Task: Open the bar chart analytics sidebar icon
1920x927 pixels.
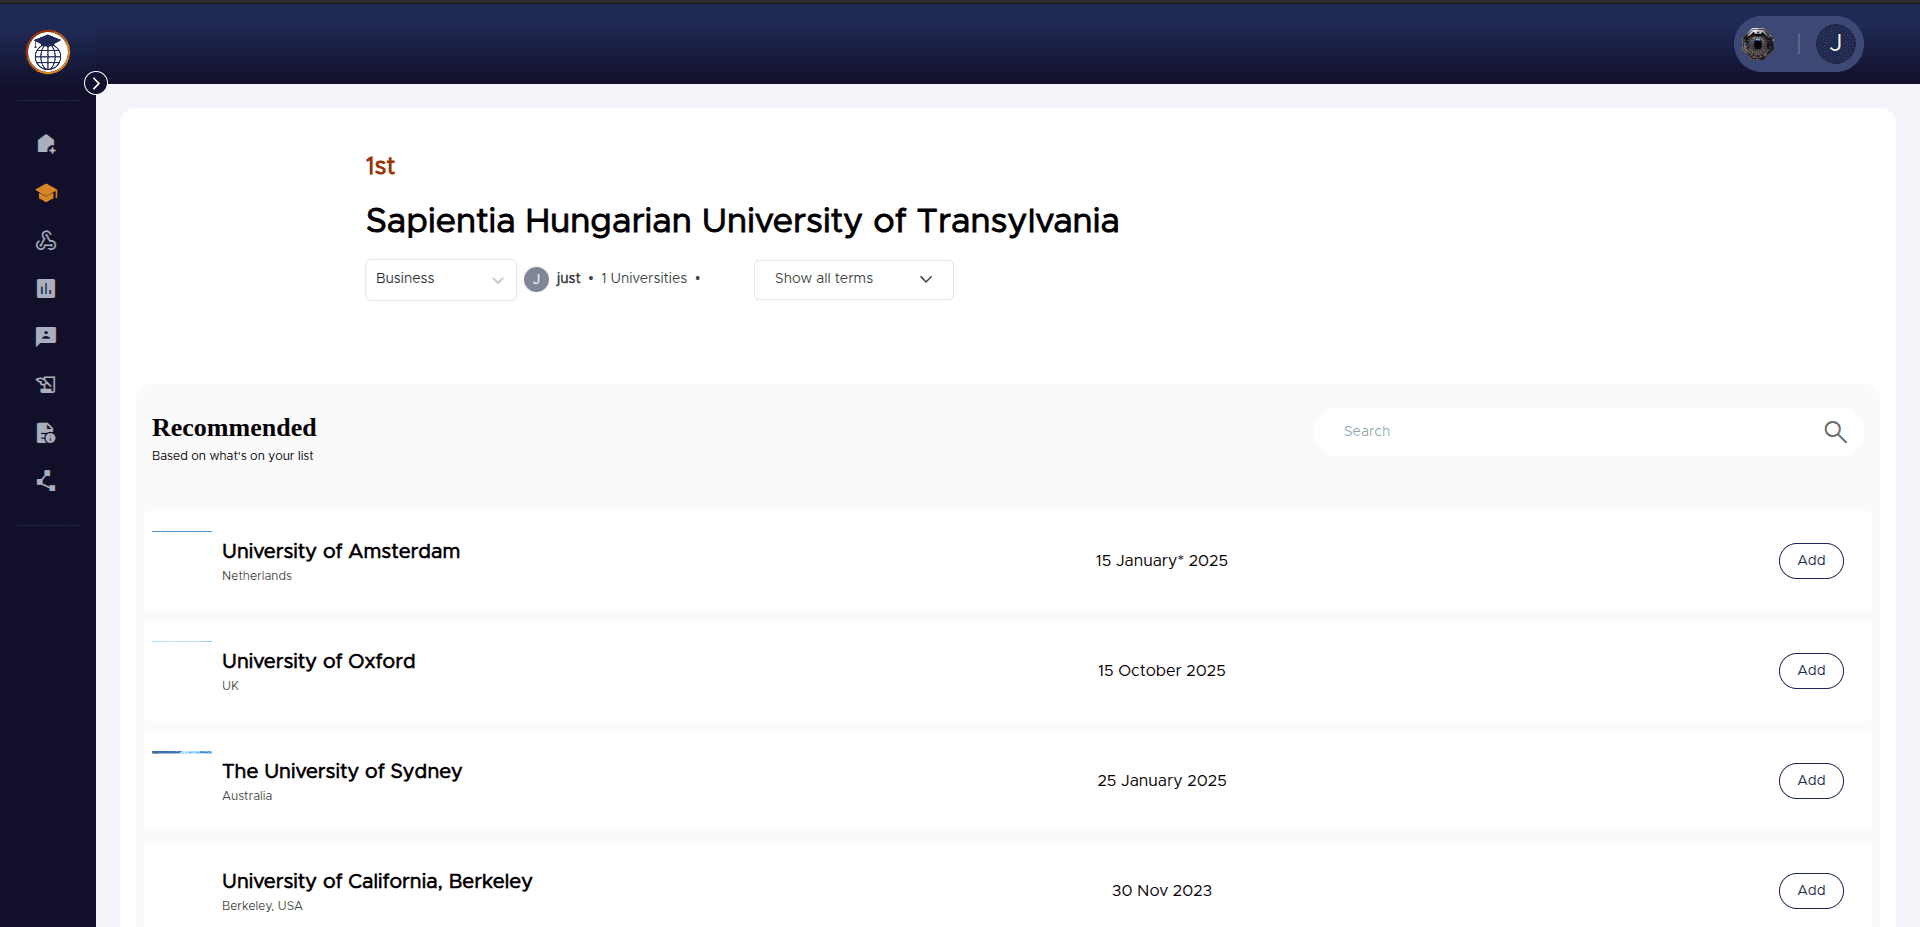Action: tap(46, 288)
